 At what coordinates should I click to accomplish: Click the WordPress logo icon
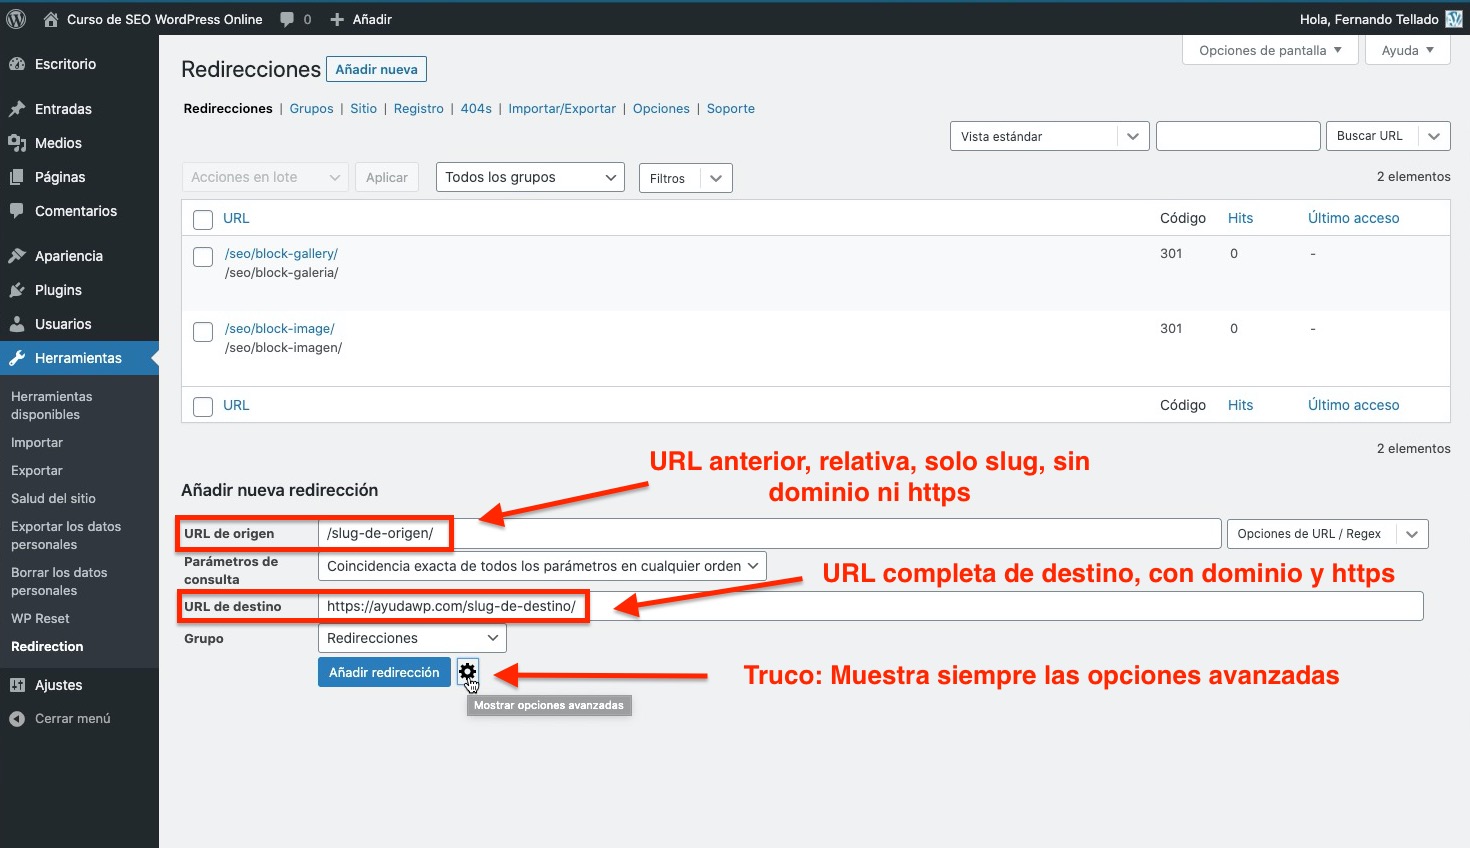point(16,19)
